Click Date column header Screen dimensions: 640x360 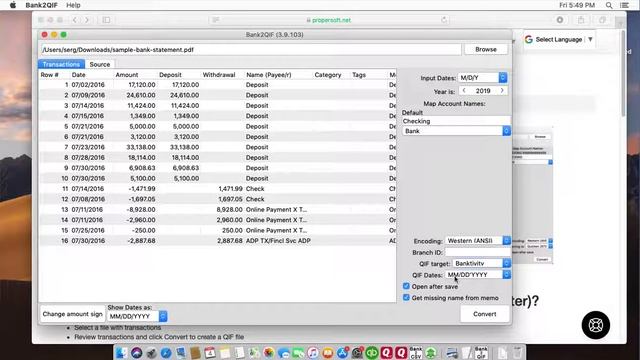pos(78,75)
